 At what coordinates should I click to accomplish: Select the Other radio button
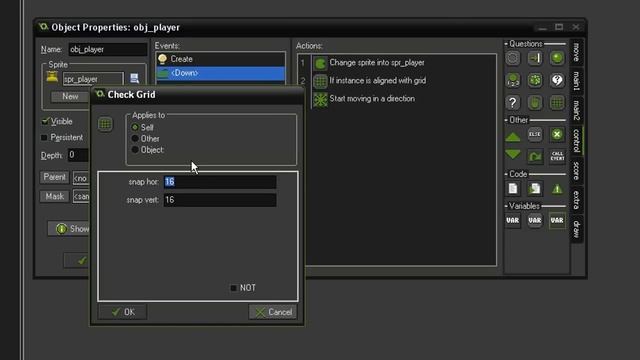coord(135,139)
